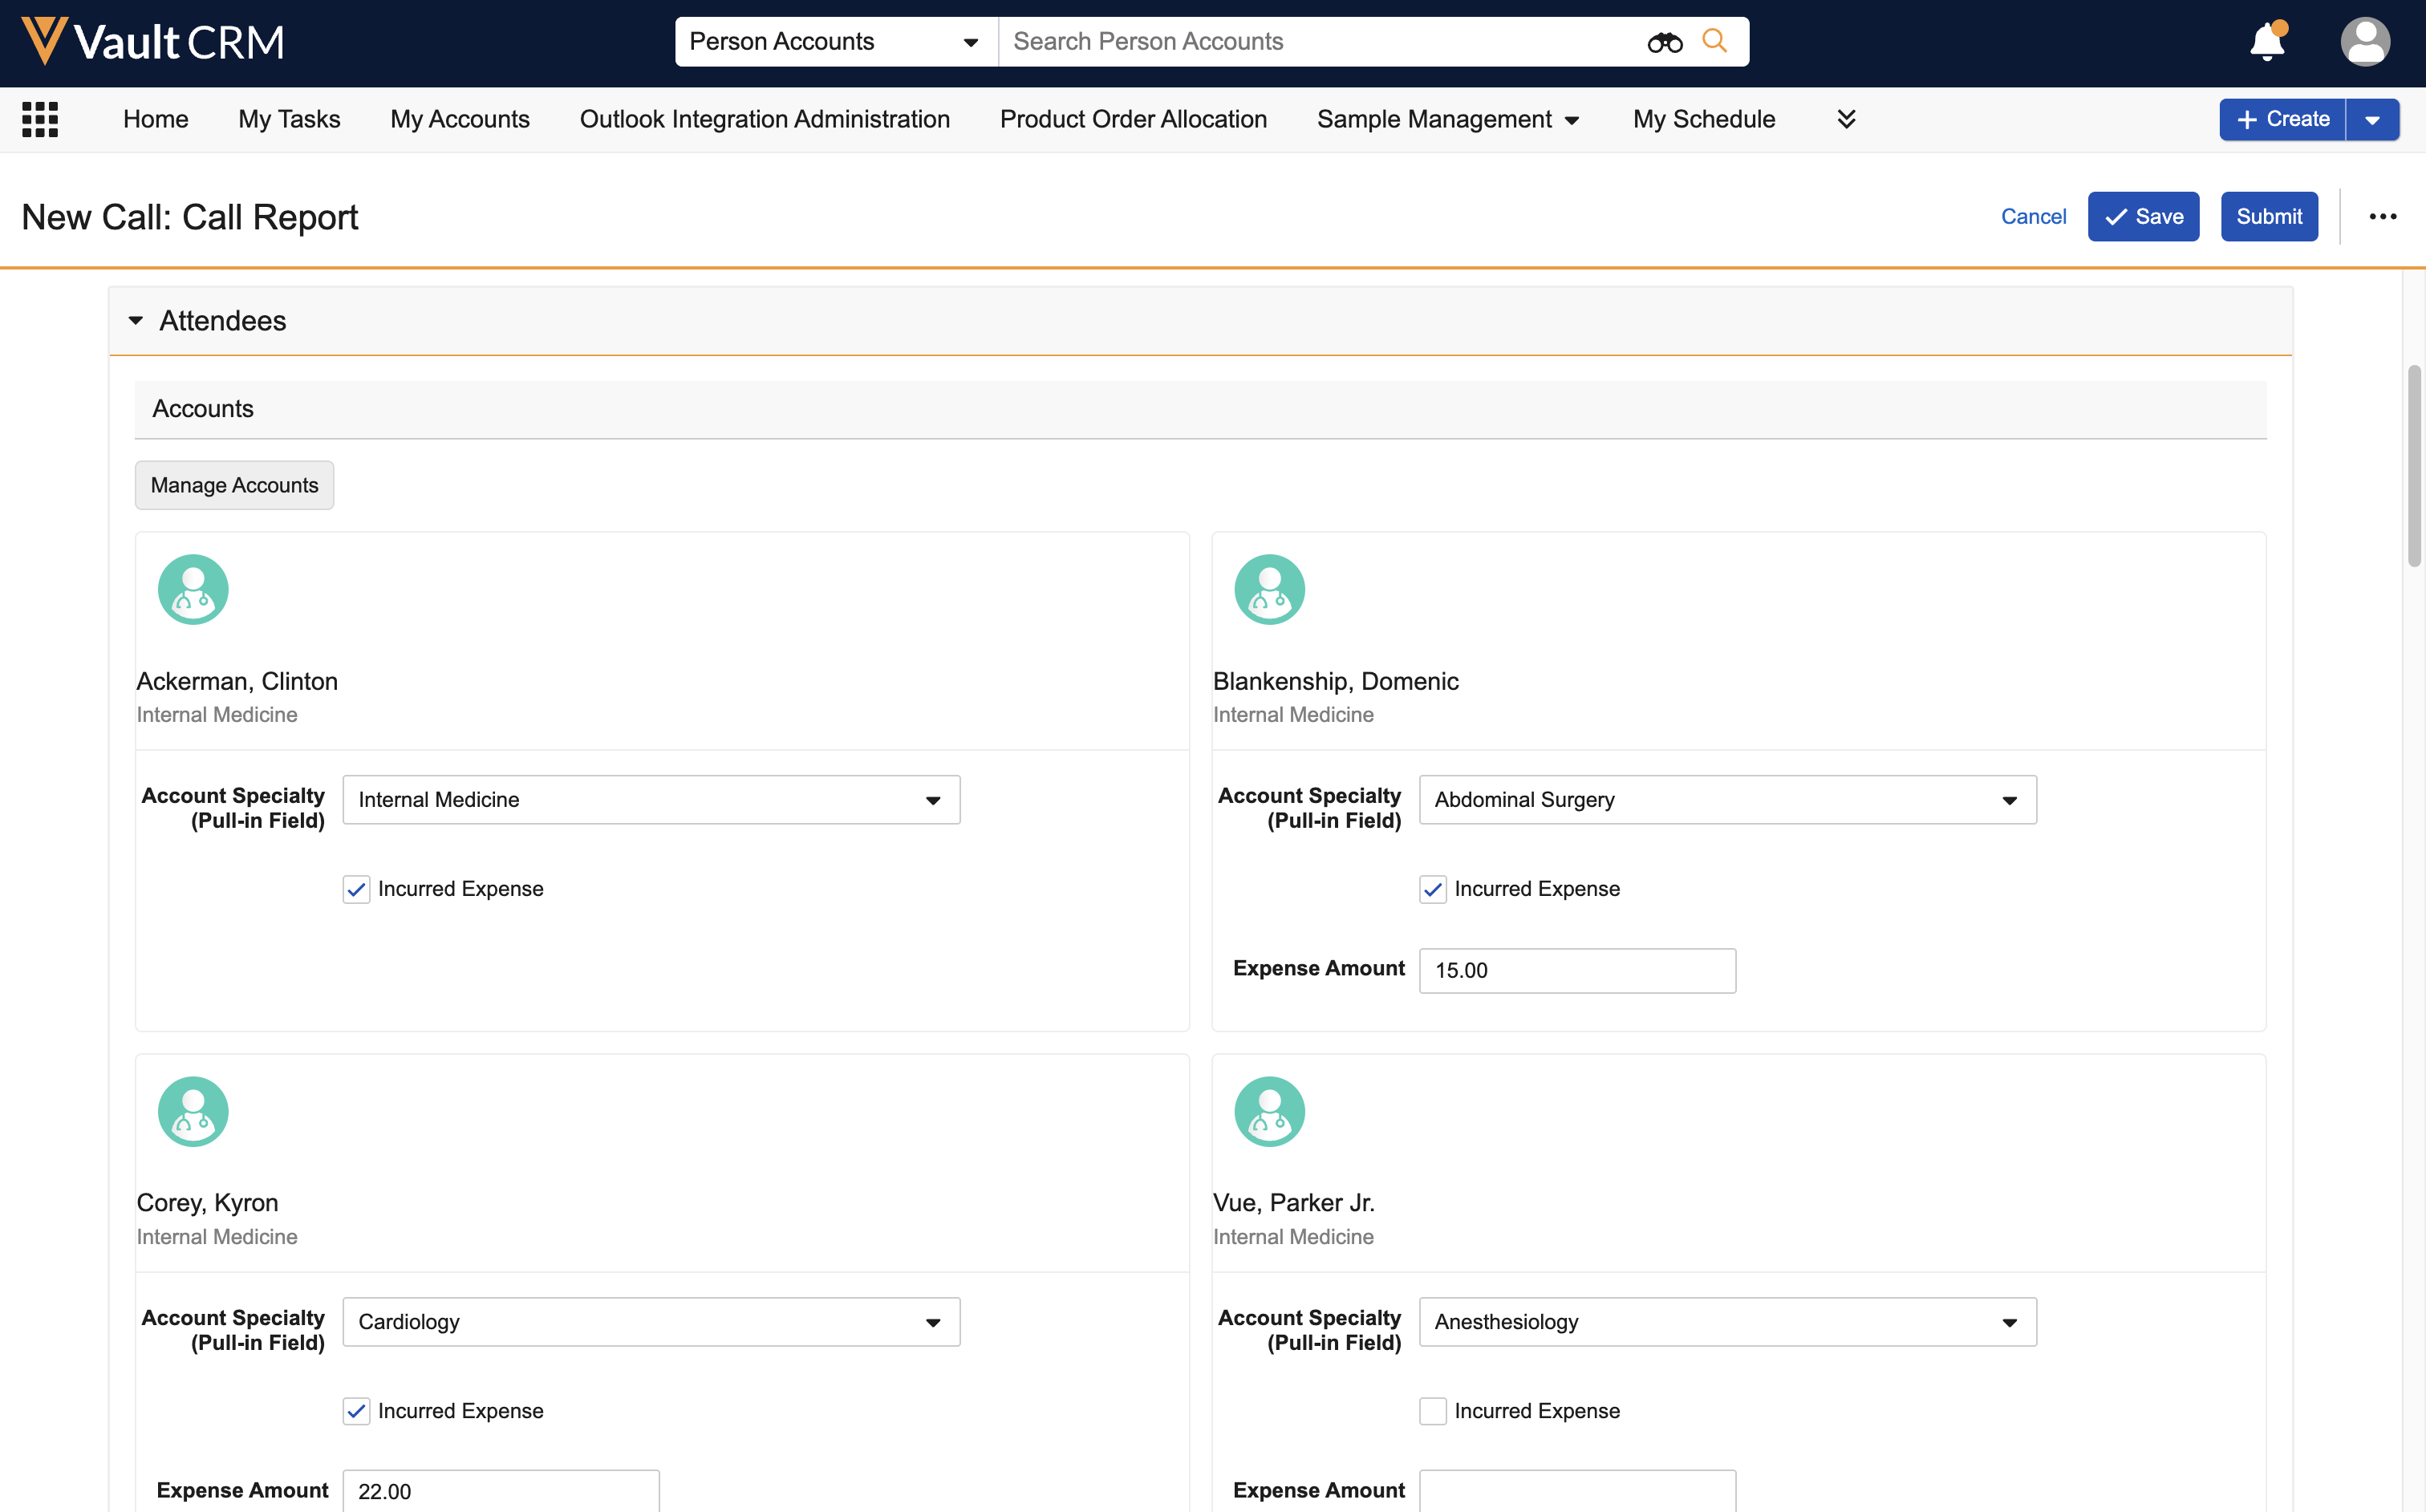Open the app launcher grid icon
Screen dimensions: 2426x1512
[40, 119]
